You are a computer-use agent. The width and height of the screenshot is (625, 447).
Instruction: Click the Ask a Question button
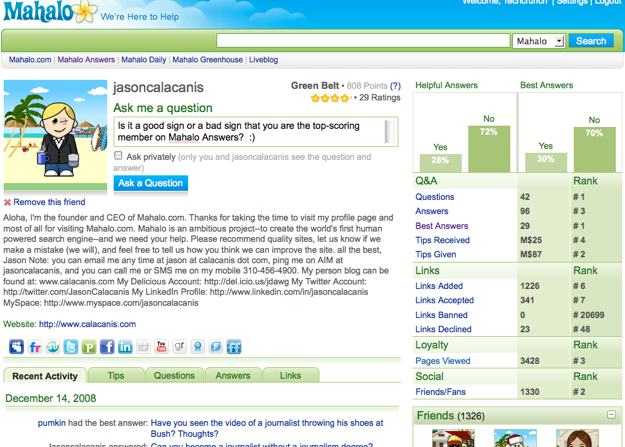151,183
